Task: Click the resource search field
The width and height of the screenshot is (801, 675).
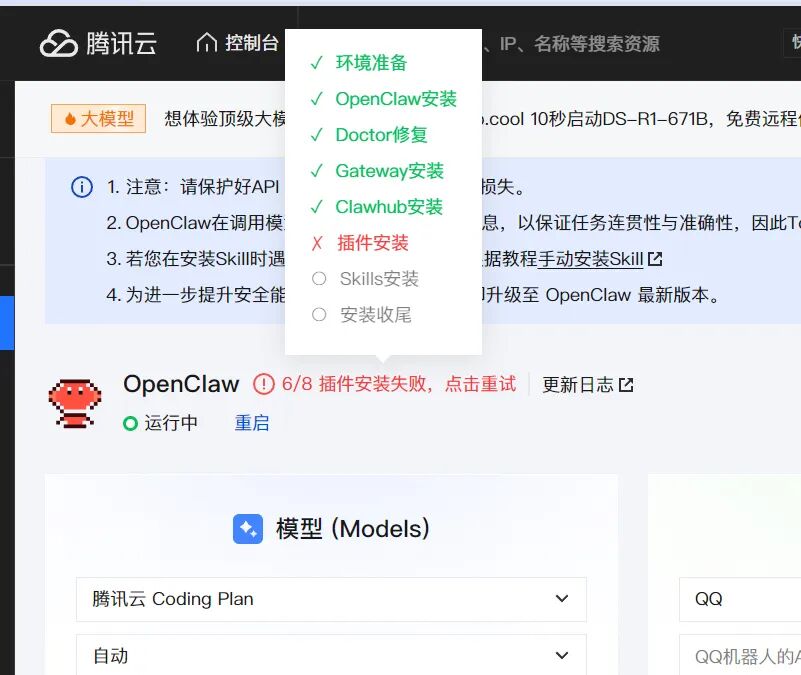Action: pos(572,44)
